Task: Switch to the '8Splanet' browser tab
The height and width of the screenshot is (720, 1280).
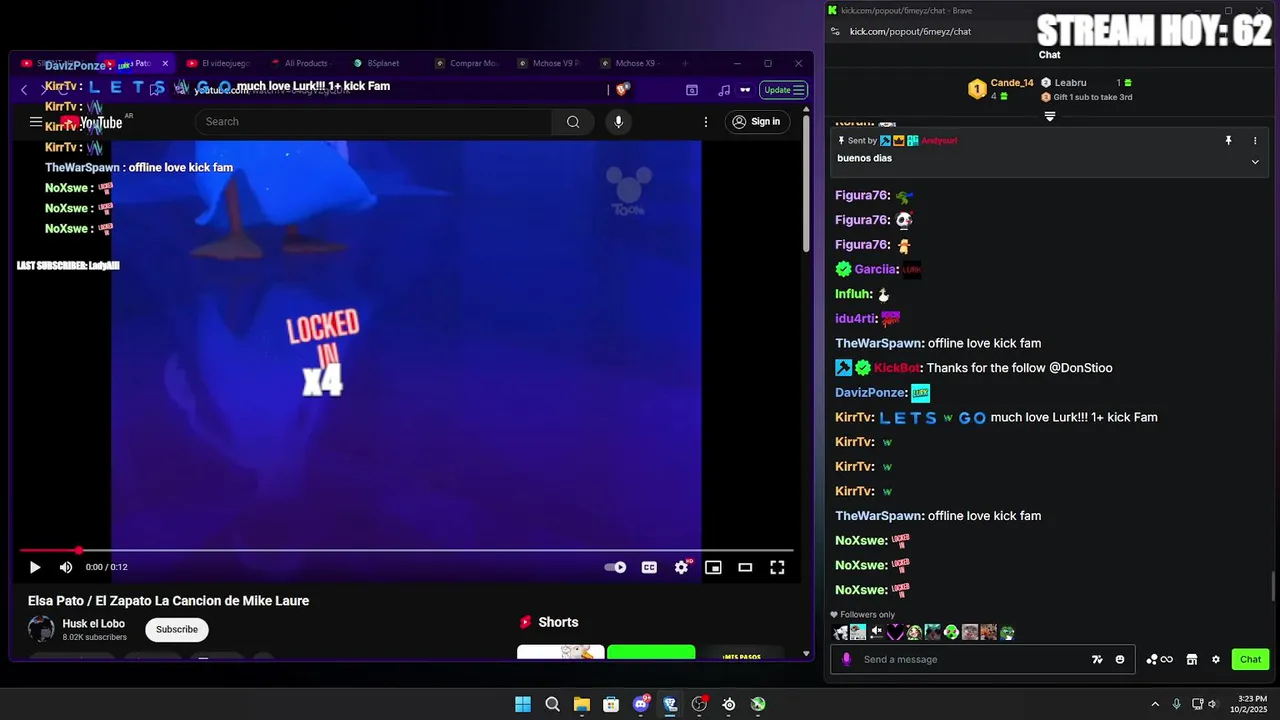Action: click(x=384, y=63)
